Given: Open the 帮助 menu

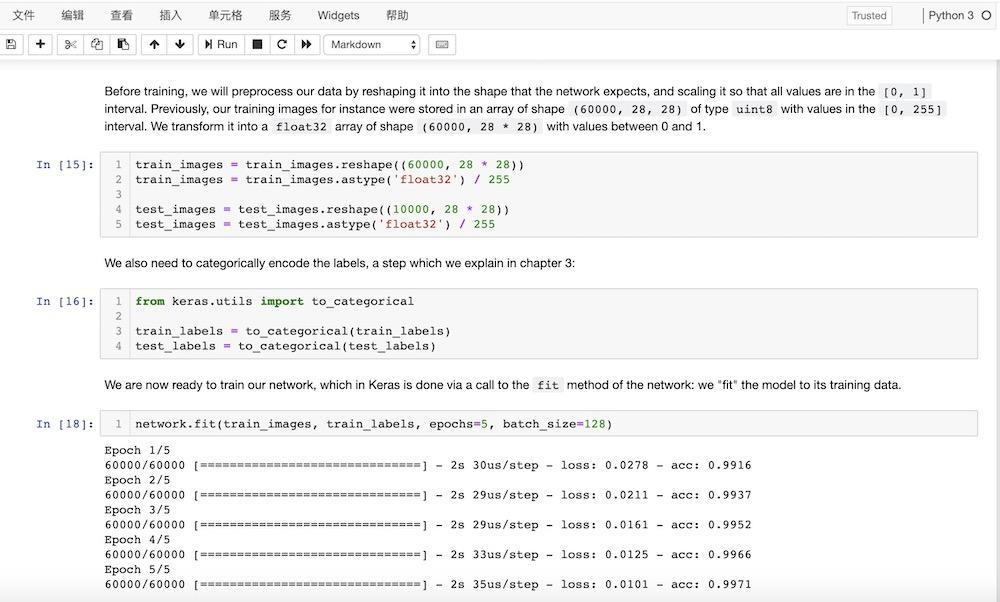Looking at the screenshot, I should point(397,15).
